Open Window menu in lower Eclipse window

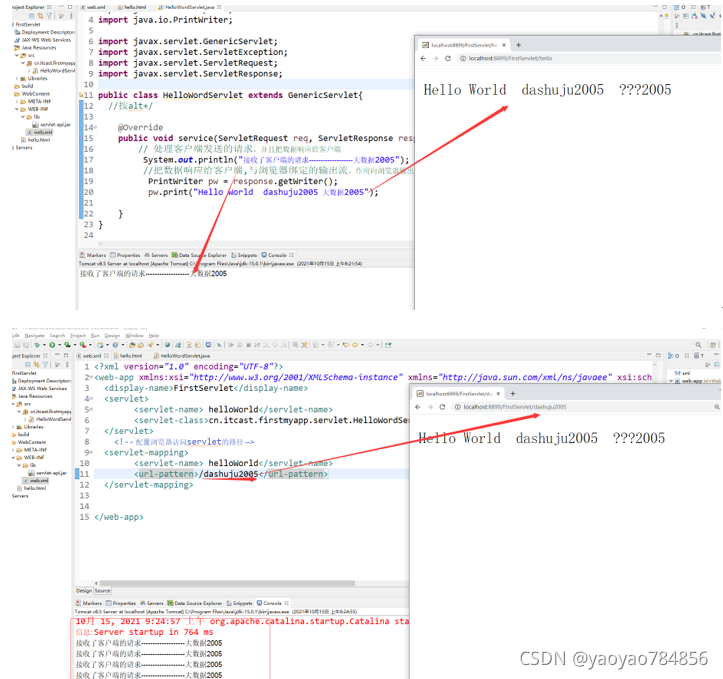pyautogui.click(x=134, y=336)
